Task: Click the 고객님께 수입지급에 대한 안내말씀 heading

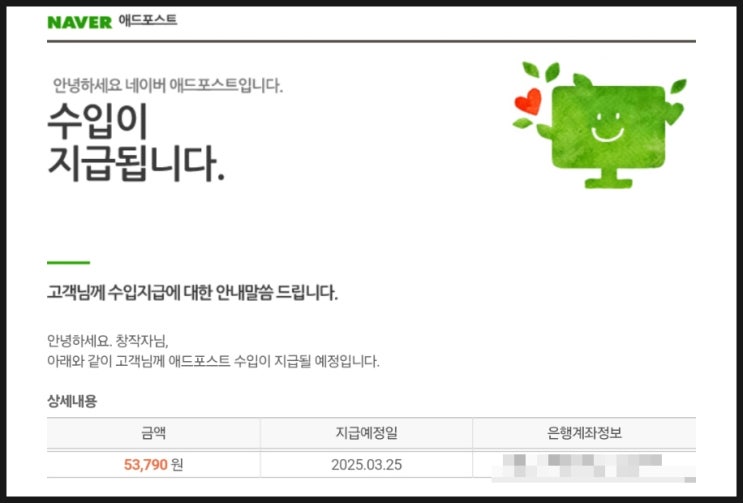Action: point(192,293)
